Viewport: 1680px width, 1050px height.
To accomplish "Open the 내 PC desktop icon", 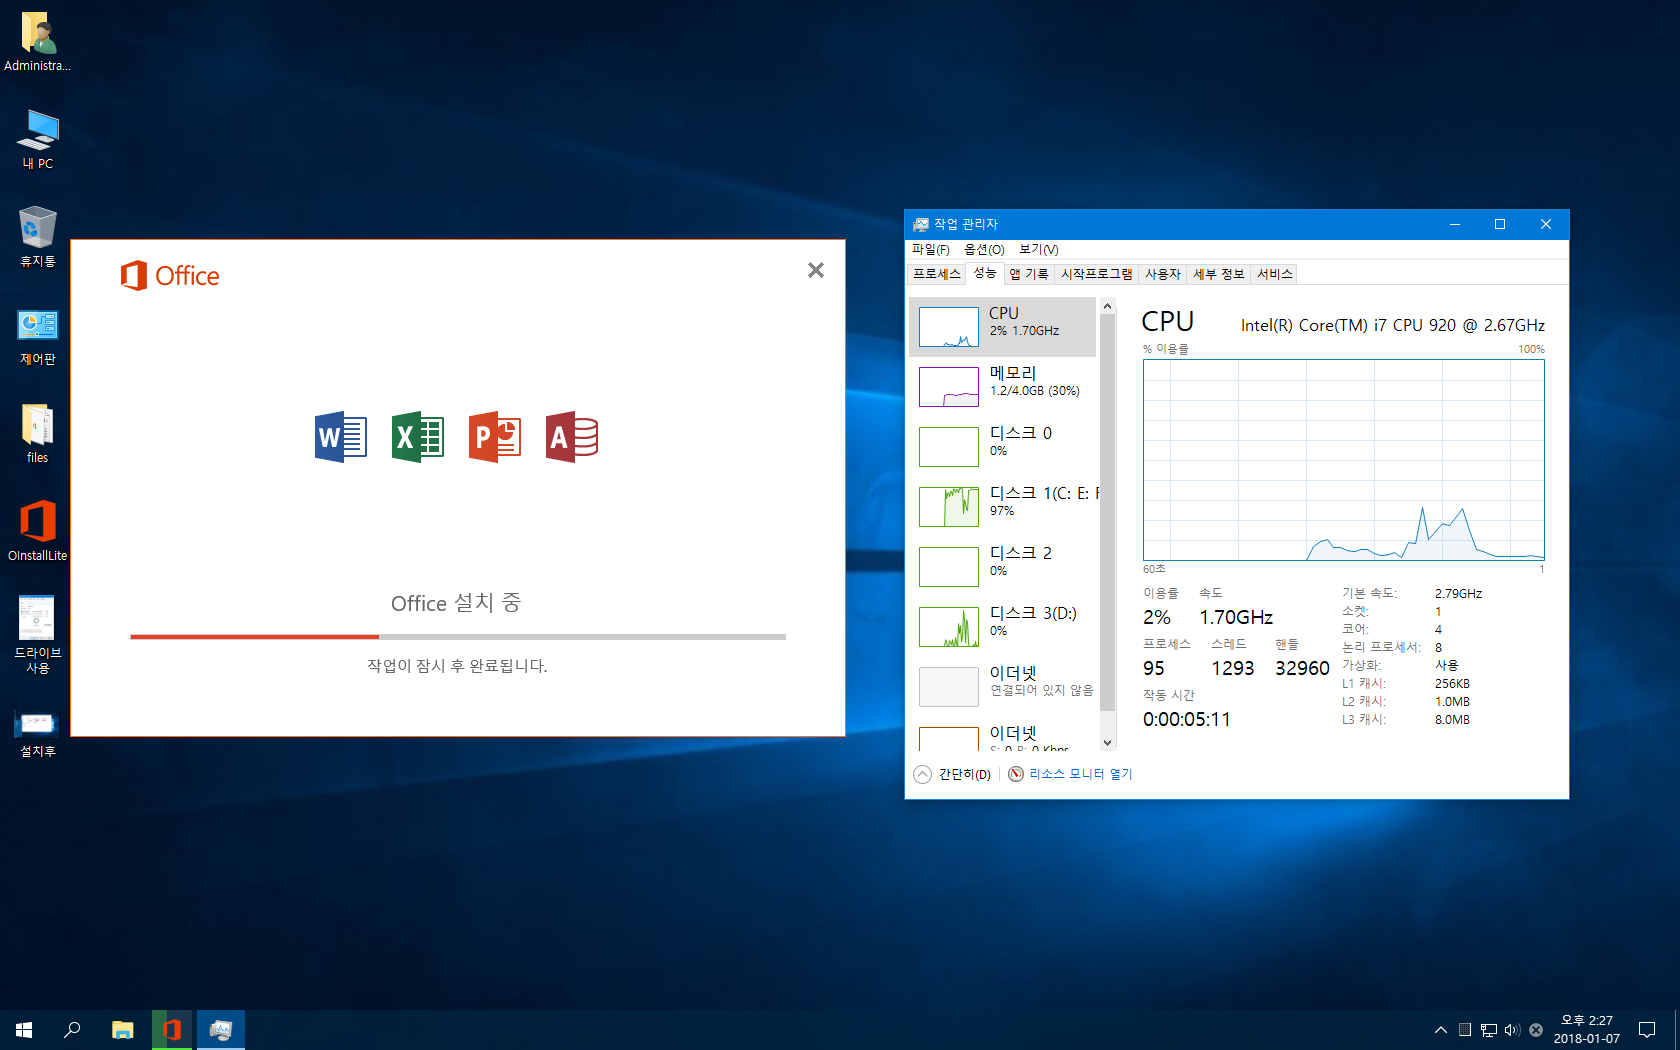I will click(38, 139).
